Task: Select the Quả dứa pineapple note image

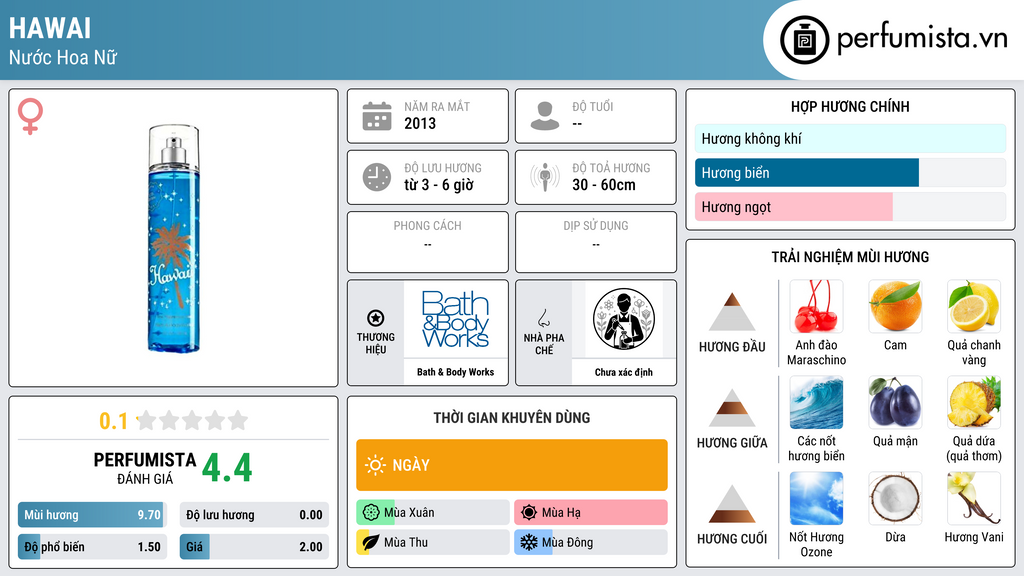Action: pyautogui.click(x=974, y=403)
